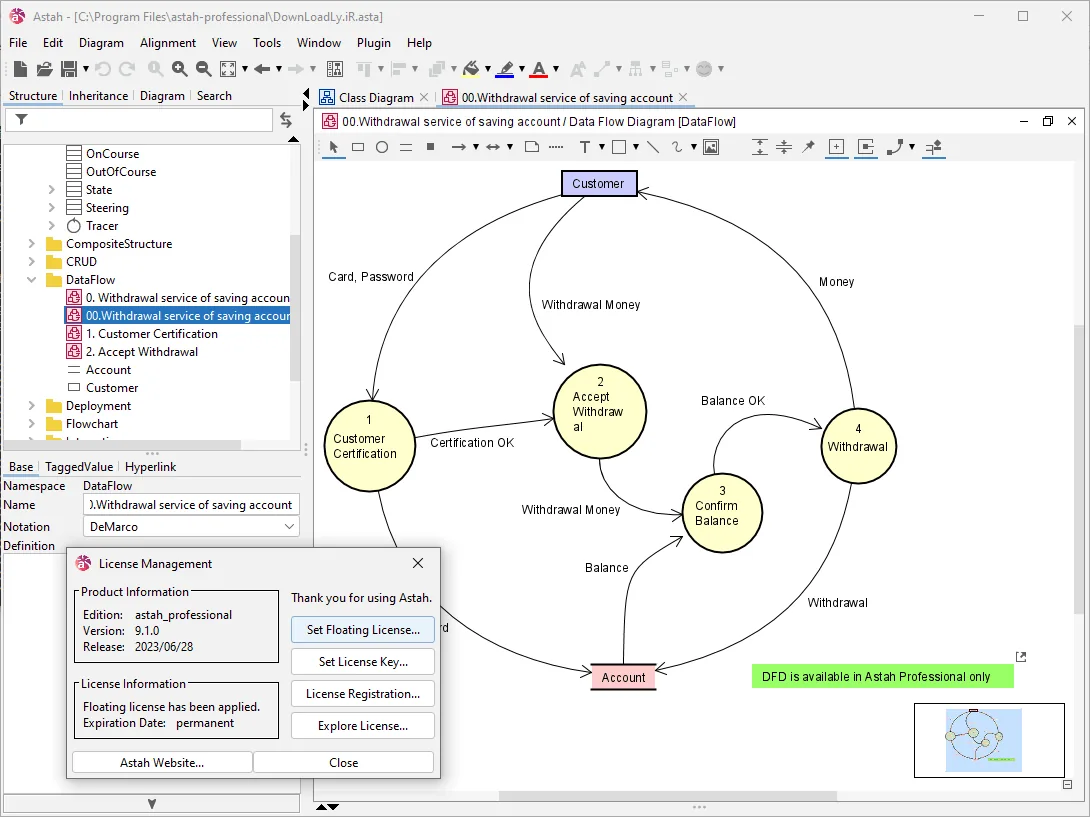The image size is (1090, 817).
Task: Select the Process circle tool
Action: coord(382,147)
